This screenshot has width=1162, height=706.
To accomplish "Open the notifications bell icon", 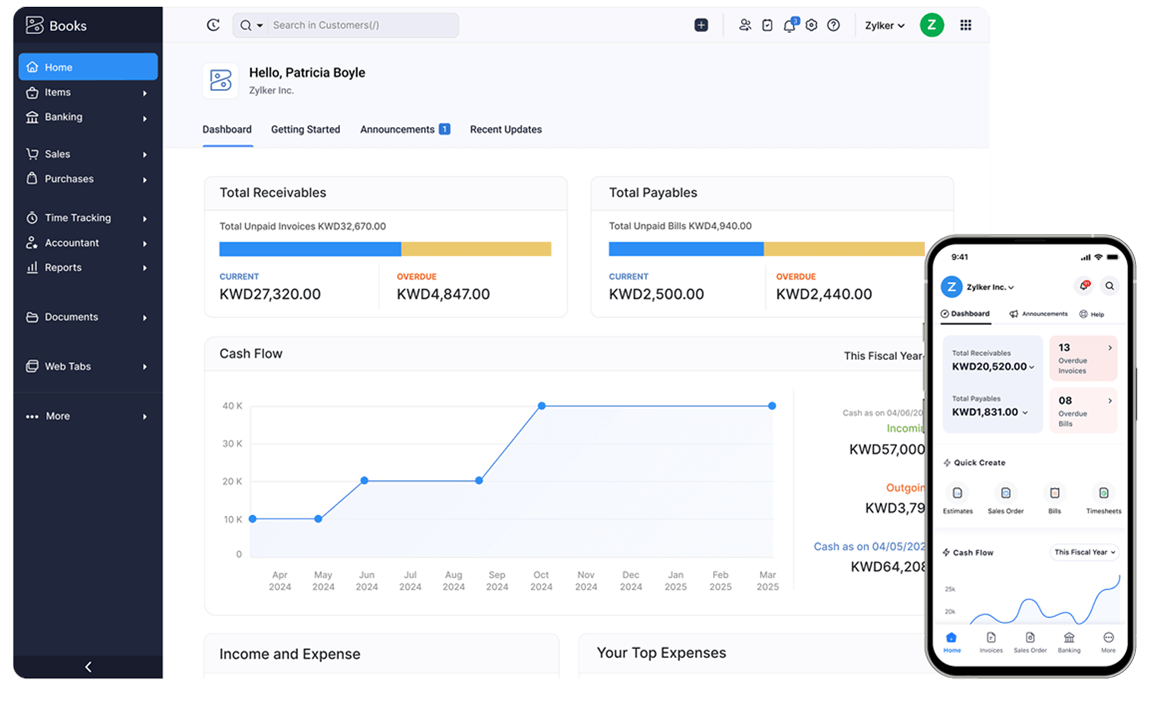I will coord(790,25).
